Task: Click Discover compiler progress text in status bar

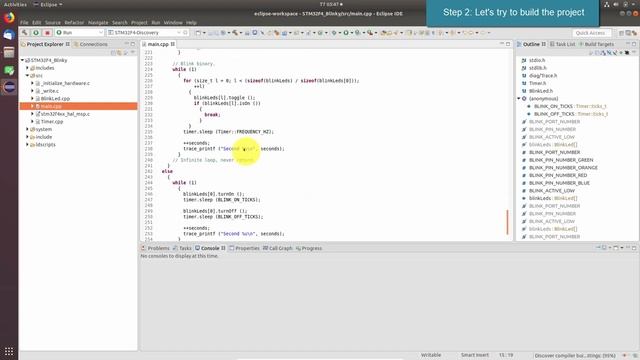Action: click(x=576, y=356)
